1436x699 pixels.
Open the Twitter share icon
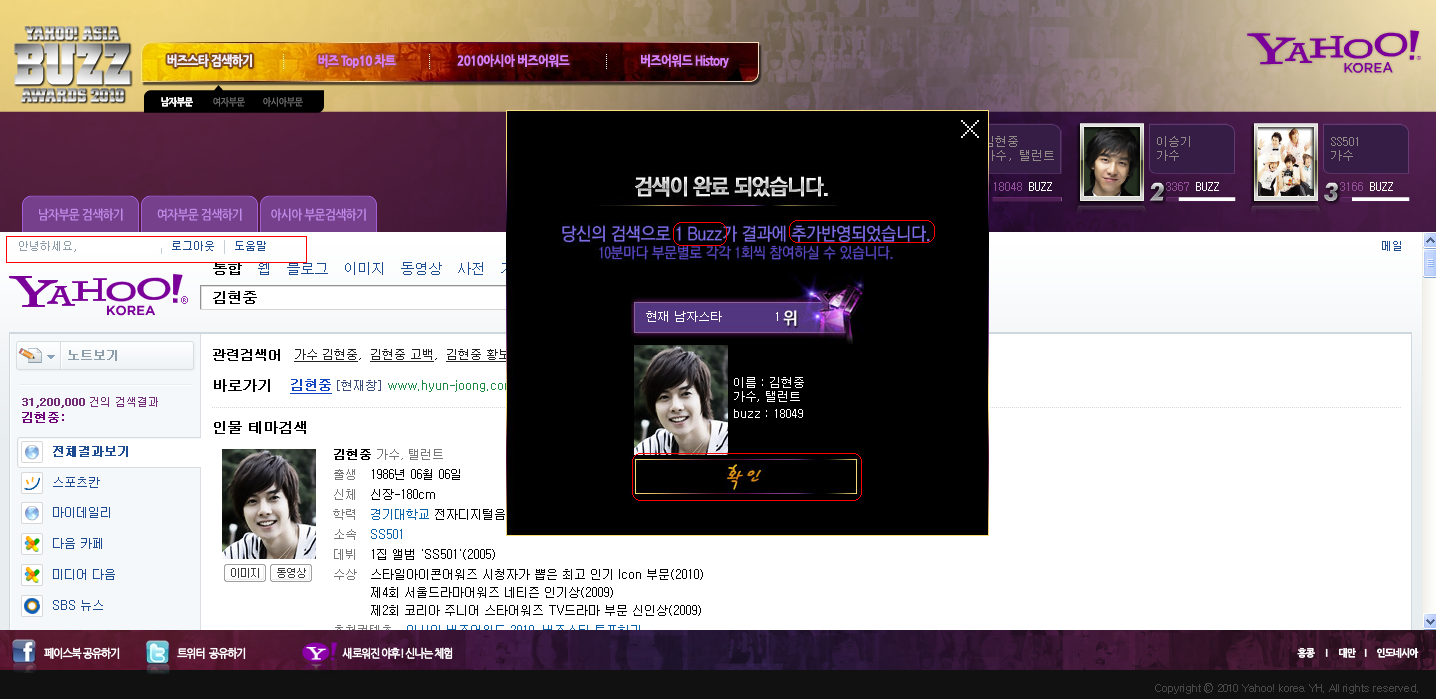point(157,653)
